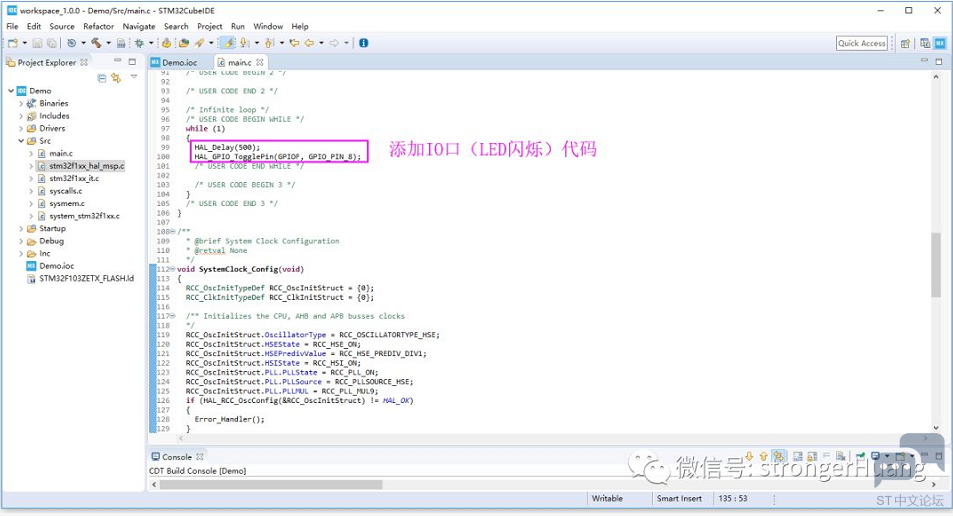Click the Save toolbar icon
The width and height of the screenshot is (953, 516).
coord(37,43)
